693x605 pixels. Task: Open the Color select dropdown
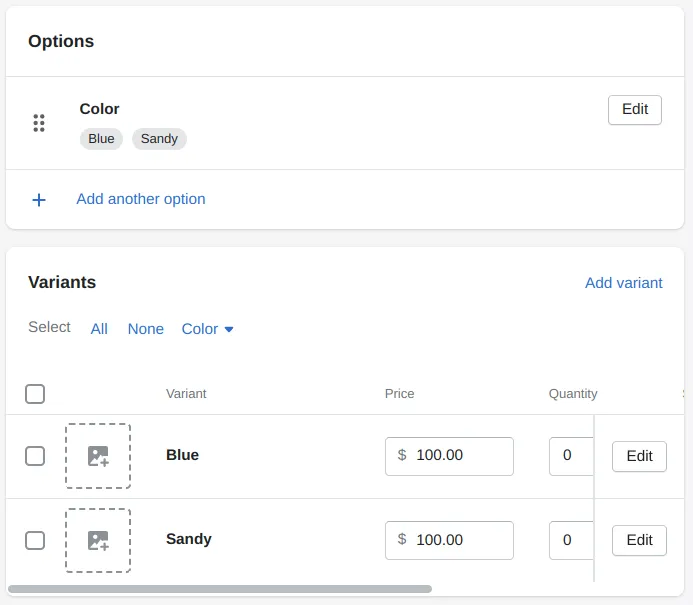pyautogui.click(x=207, y=329)
